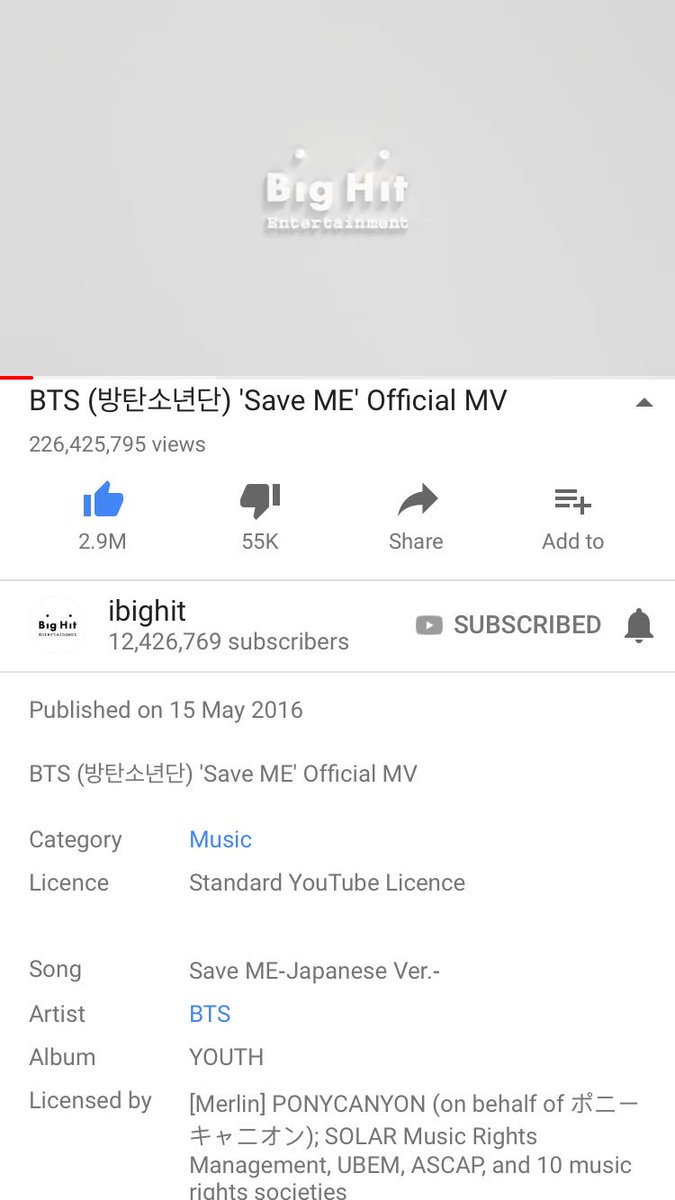Collapse the video description with the arrow
This screenshot has width=675, height=1200.
pos(644,403)
